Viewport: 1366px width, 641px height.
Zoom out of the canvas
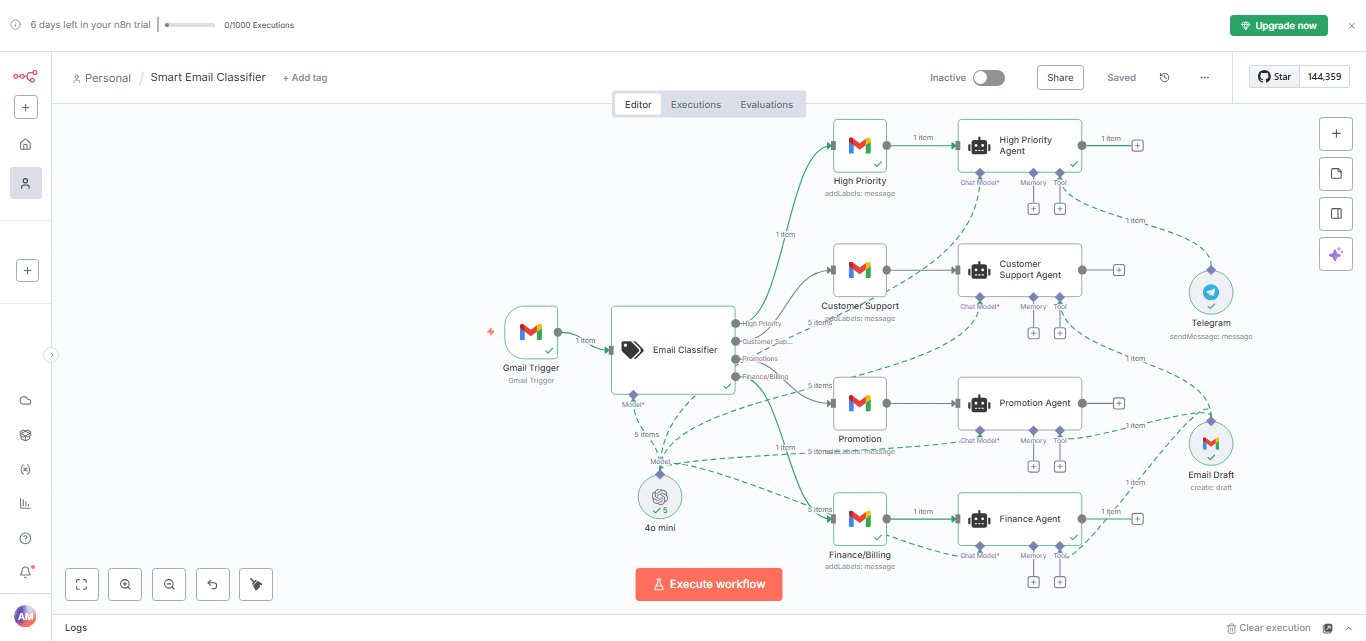pos(169,584)
